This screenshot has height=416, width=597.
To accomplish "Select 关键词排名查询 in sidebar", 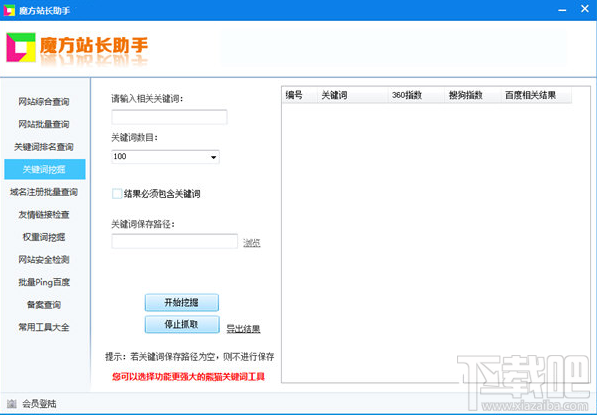I will [x=44, y=147].
